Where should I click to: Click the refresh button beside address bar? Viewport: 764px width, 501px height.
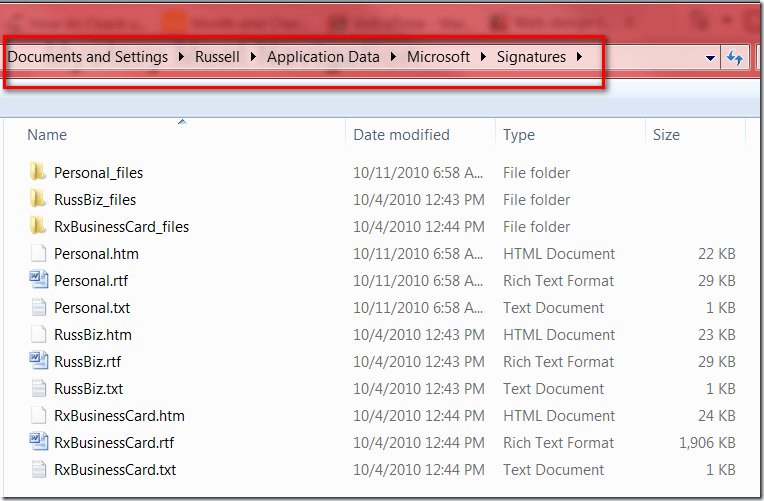(735, 58)
